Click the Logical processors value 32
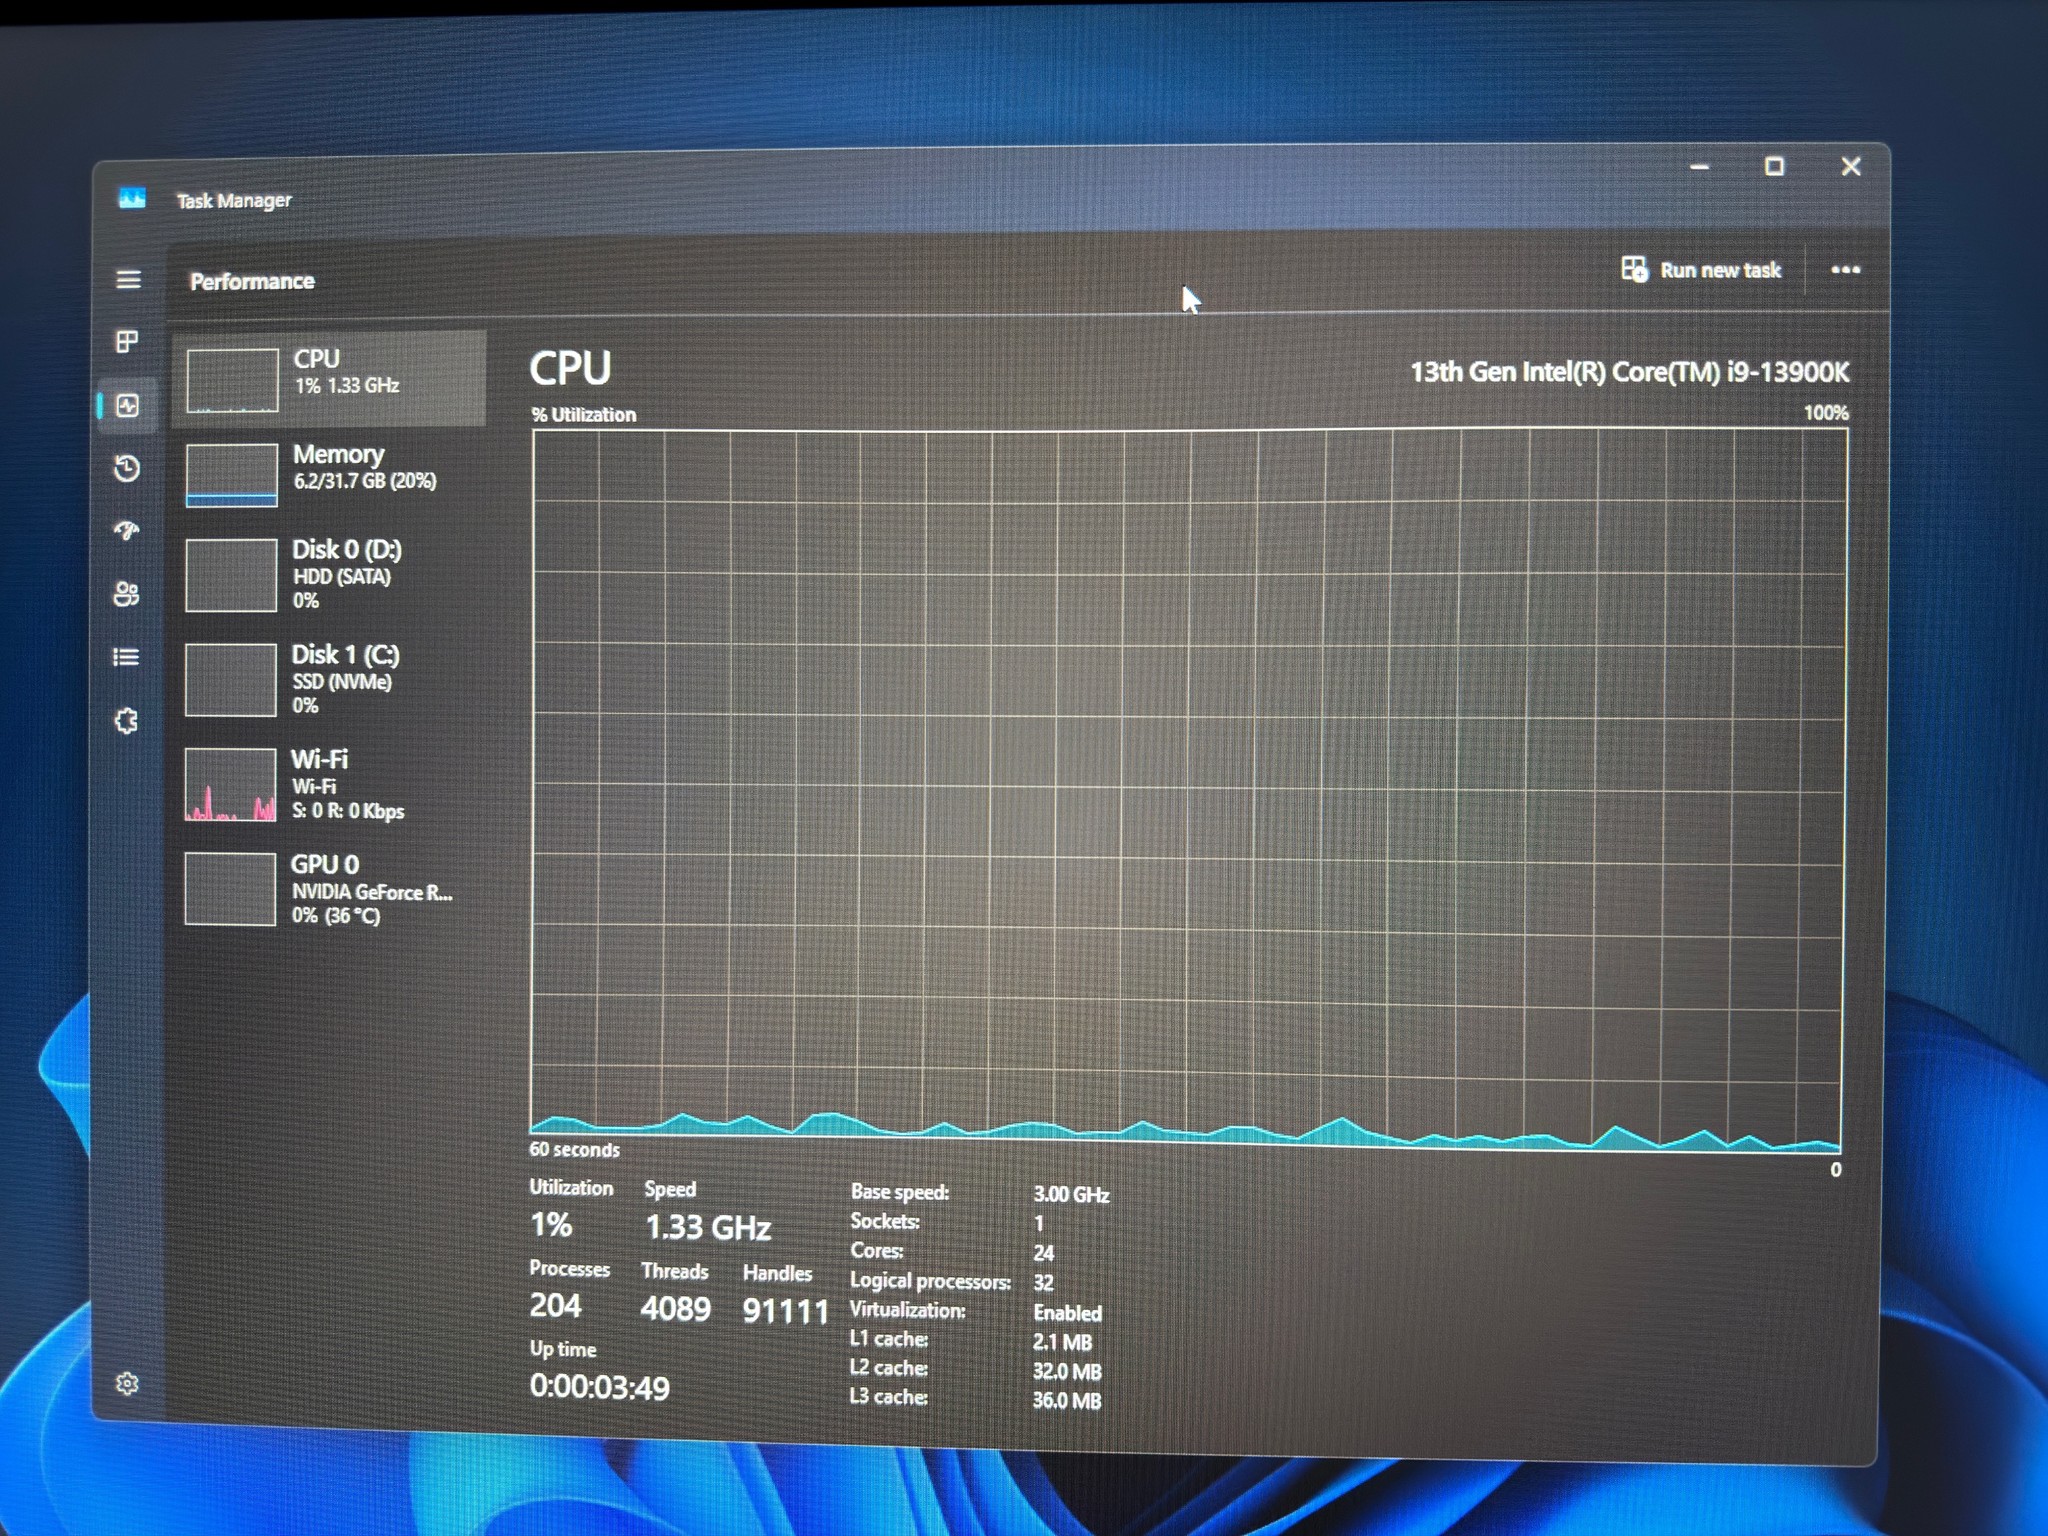Viewport: 2048px width, 1536px height. click(1043, 1282)
